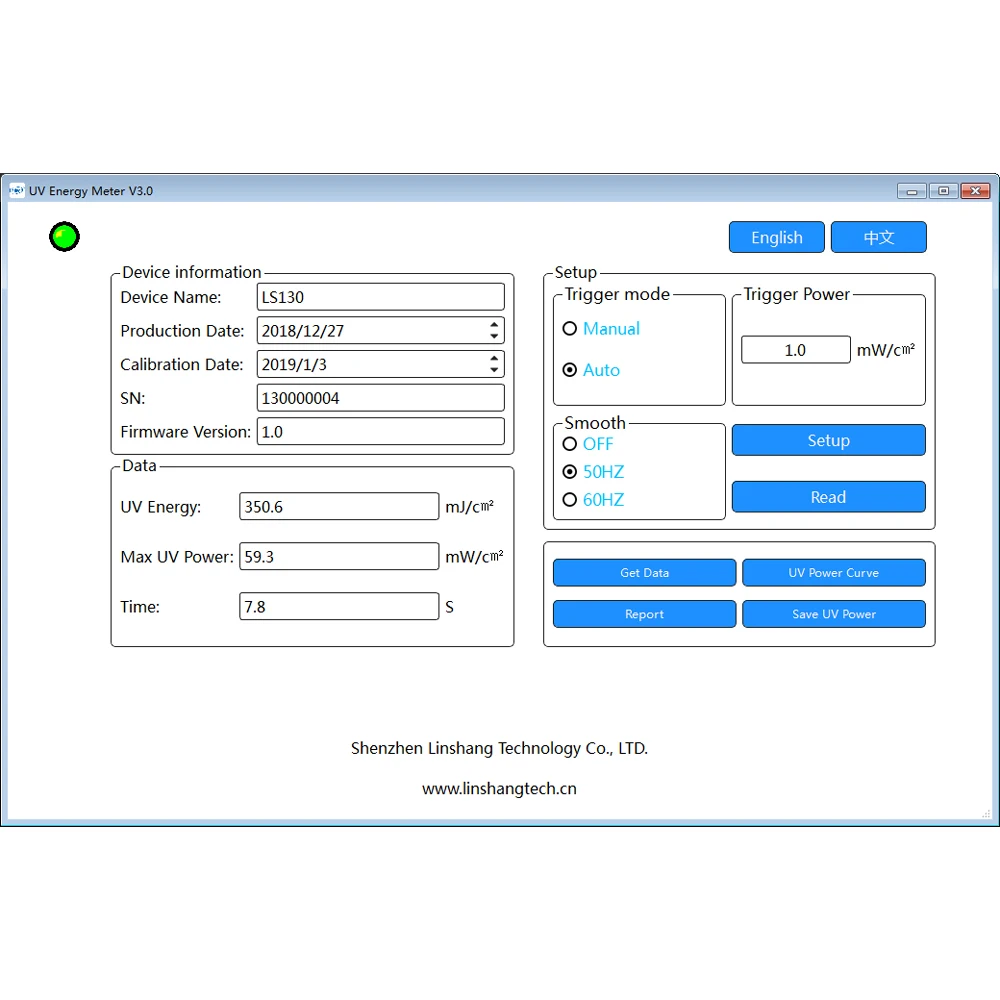This screenshot has width=1000, height=1000.
Task: Click Save UV Power button
Action: coord(834,614)
